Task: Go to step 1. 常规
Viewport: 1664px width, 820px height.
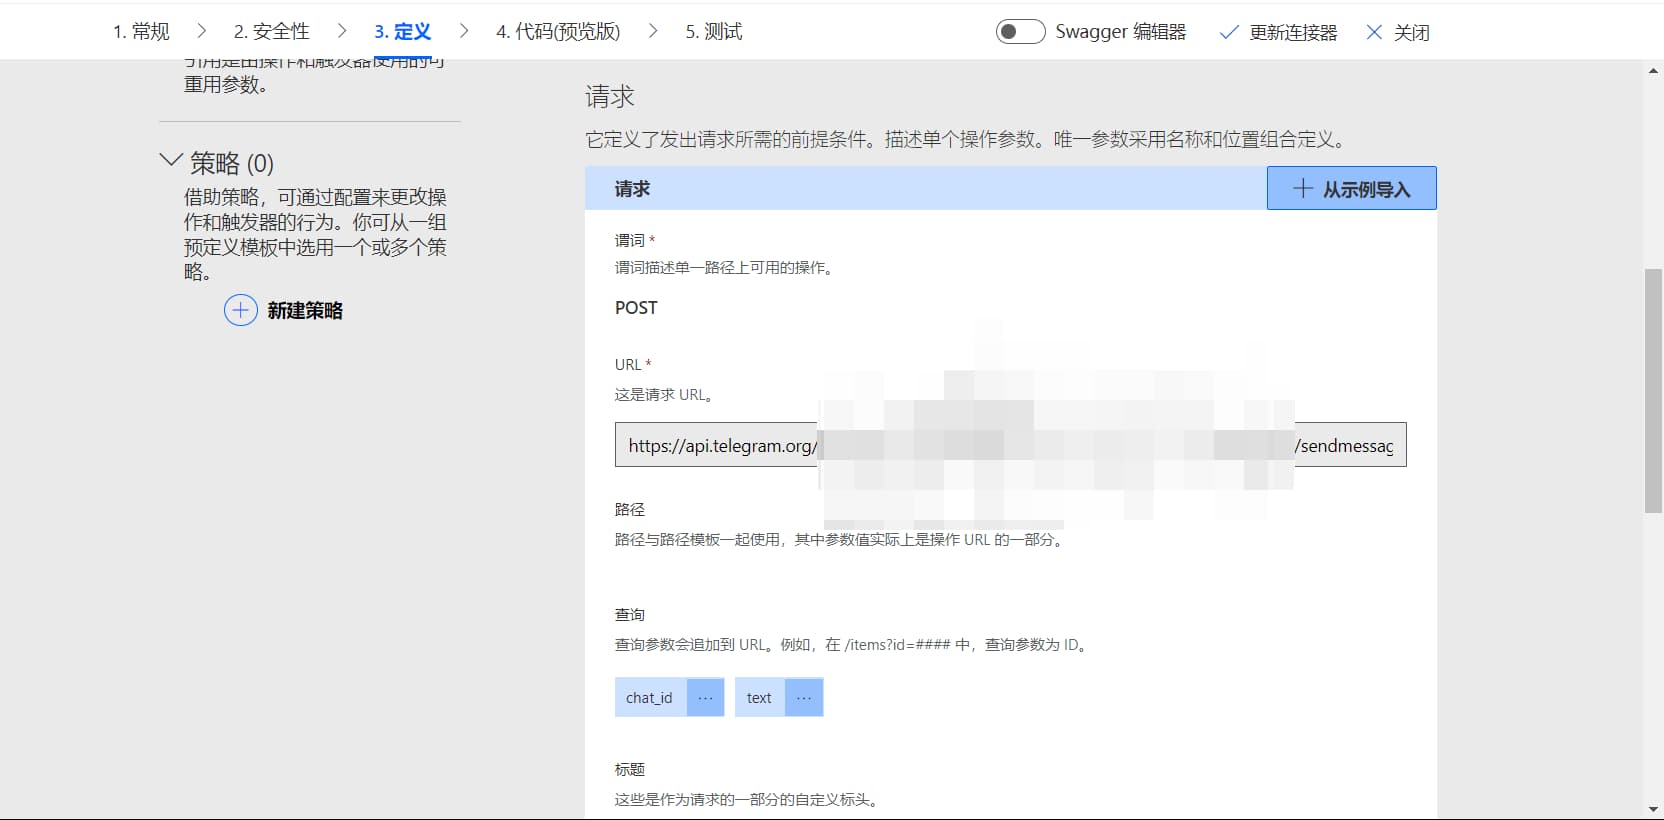Action: point(141,32)
